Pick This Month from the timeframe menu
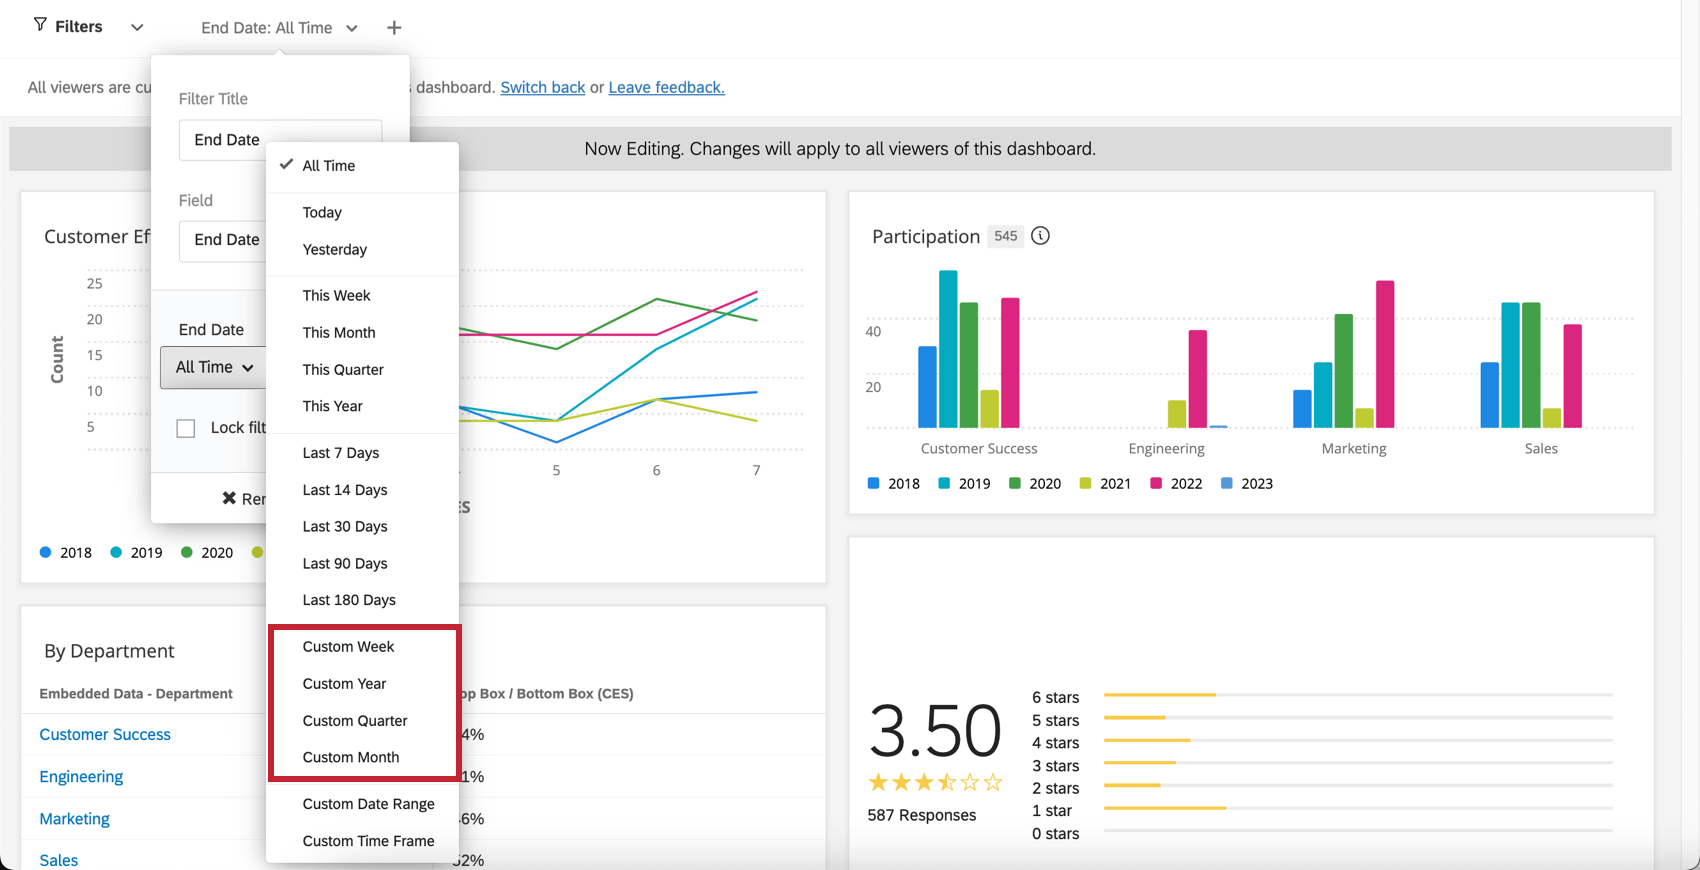The width and height of the screenshot is (1700, 870). pos(339,332)
